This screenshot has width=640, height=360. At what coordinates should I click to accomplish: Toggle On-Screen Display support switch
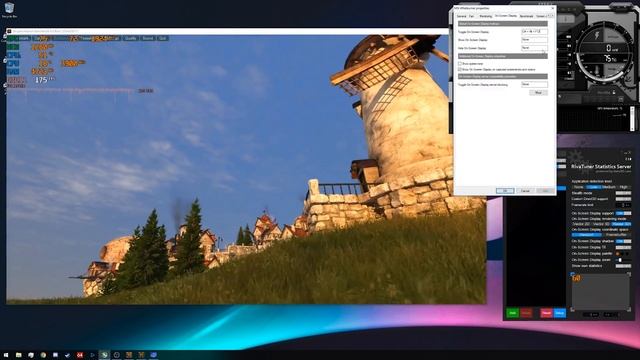coord(623,213)
